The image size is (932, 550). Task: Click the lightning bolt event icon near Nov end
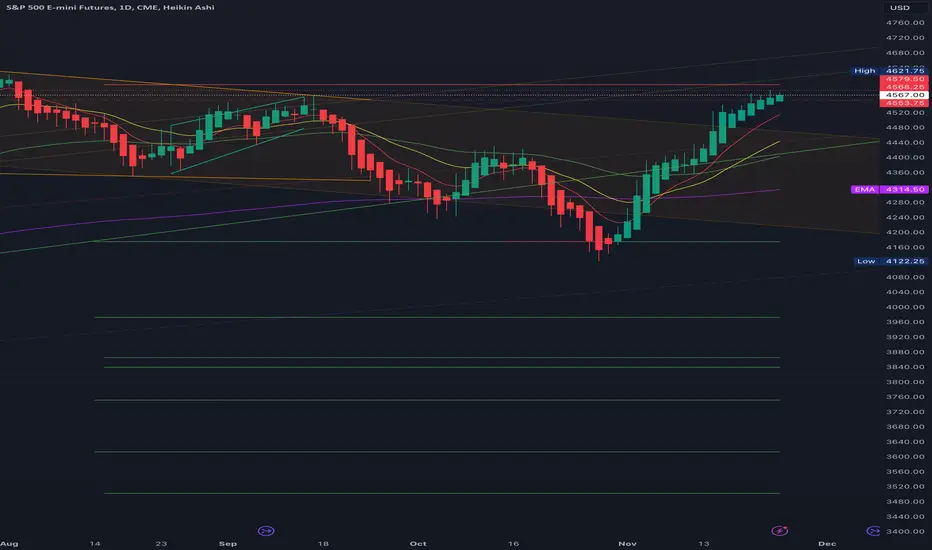click(x=780, y=530)
